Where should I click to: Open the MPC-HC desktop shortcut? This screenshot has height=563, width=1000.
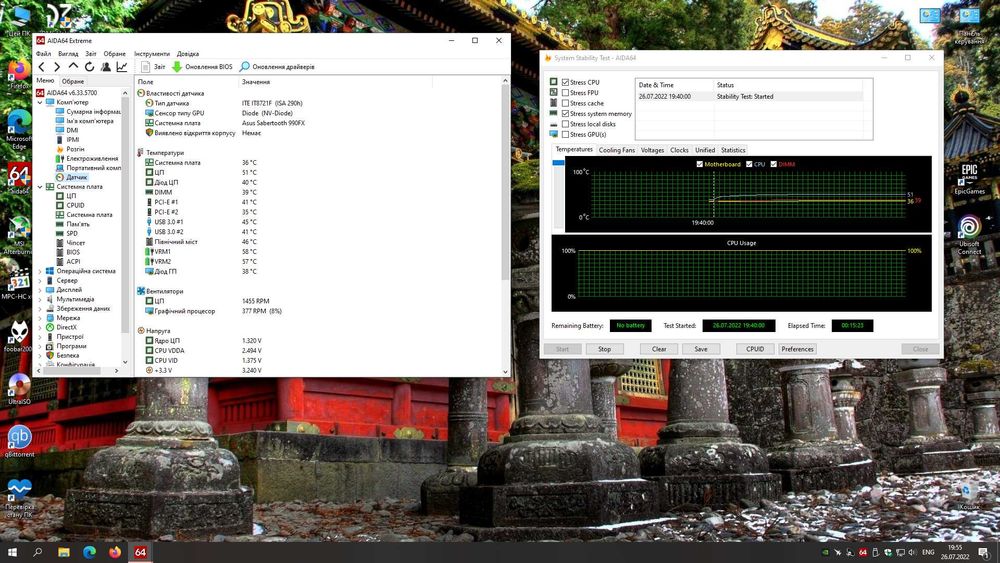tap(18, 284)
